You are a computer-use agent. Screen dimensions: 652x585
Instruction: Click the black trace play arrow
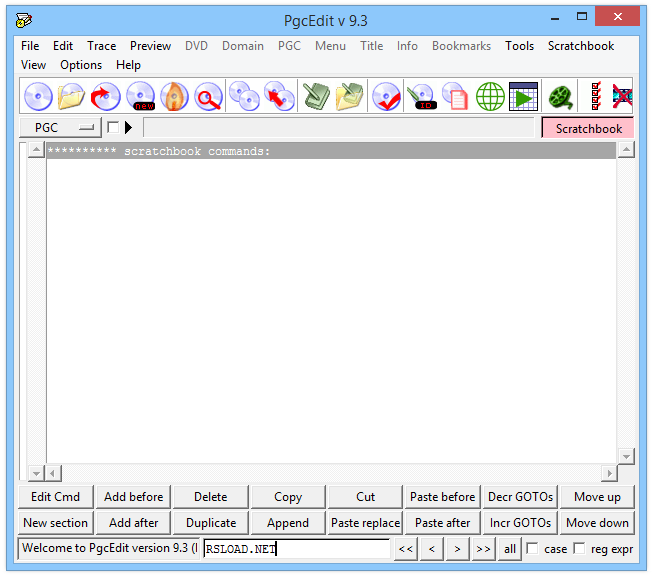[x=128, y=127]
